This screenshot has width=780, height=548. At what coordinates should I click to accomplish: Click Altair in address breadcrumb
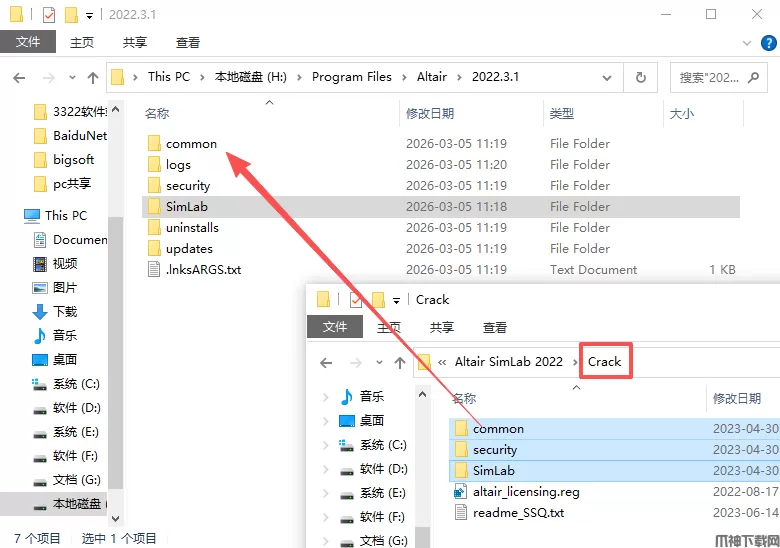[x=432, y=77]
